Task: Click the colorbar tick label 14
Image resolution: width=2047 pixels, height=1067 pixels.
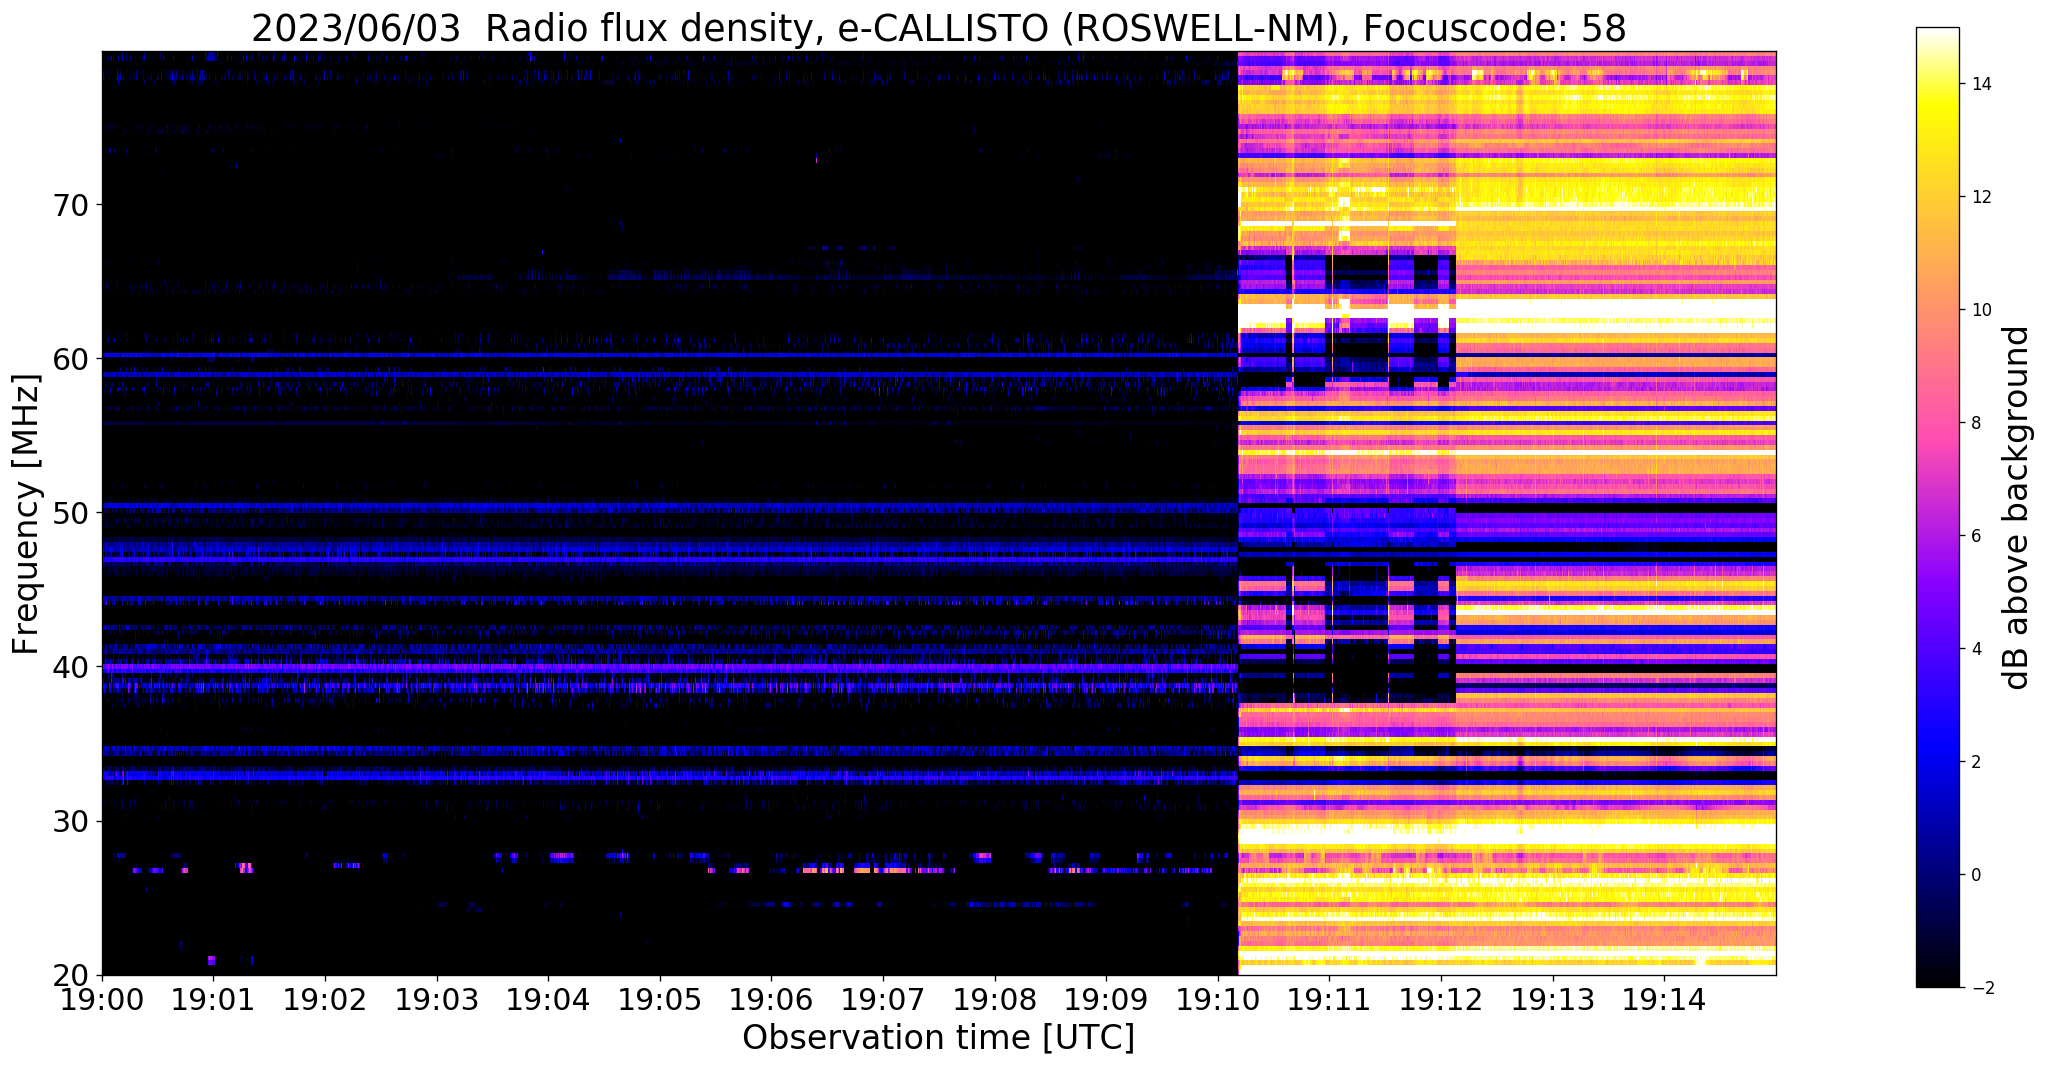Action: (x=1980, y=84)
